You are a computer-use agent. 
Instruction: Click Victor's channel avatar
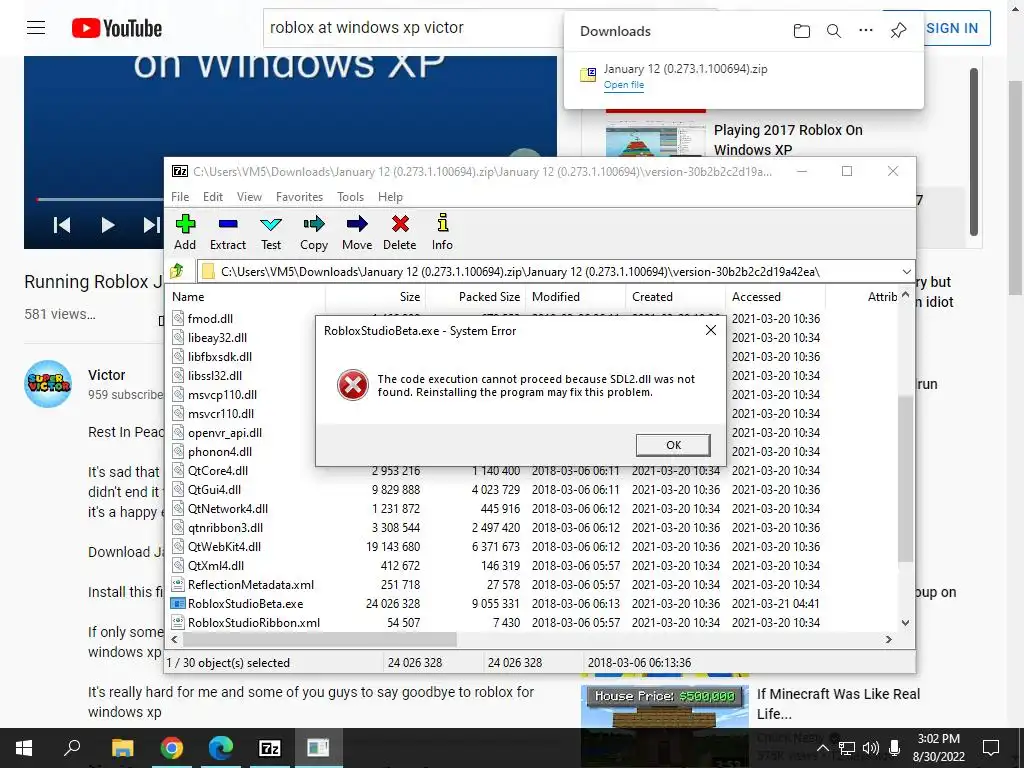(x=48, y=384)
